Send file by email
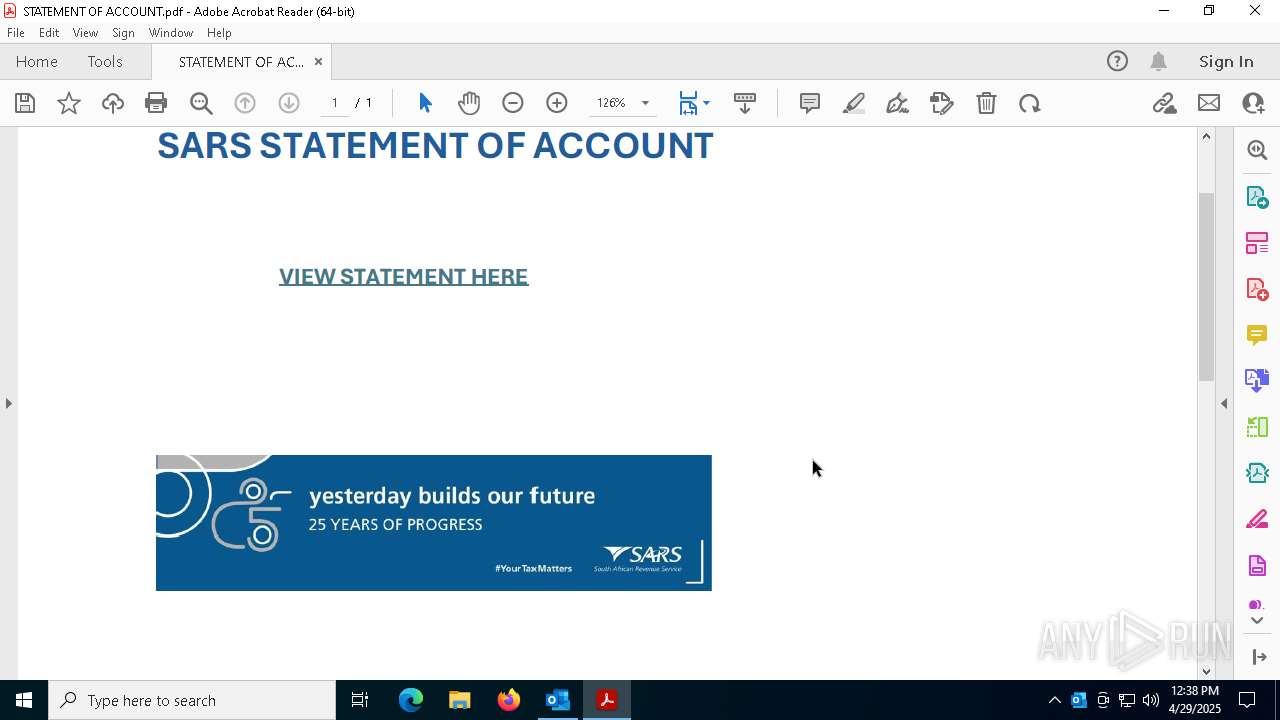The height and width of the screenshot is (720, 1280). click(x=1209, y=103)
